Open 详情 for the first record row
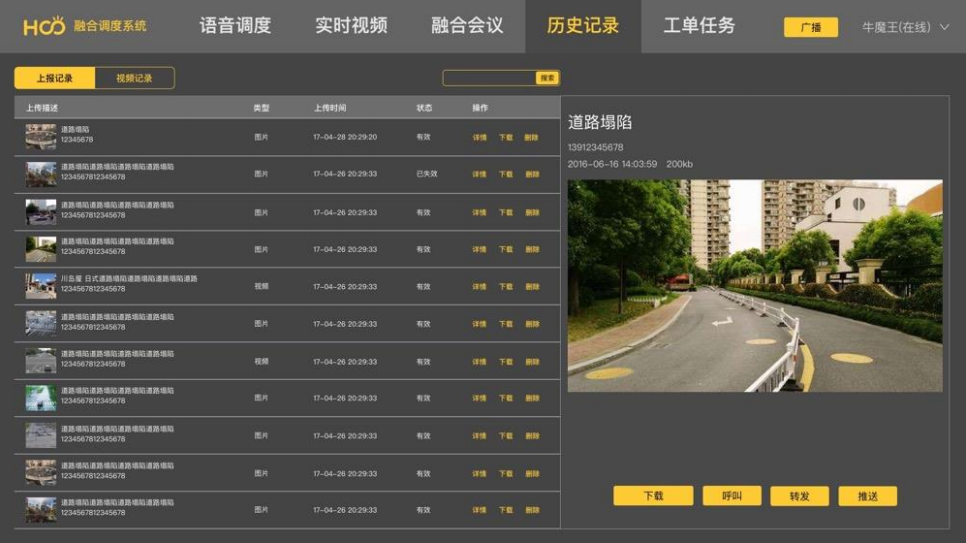966x543 pixels. tap(479, 137)
